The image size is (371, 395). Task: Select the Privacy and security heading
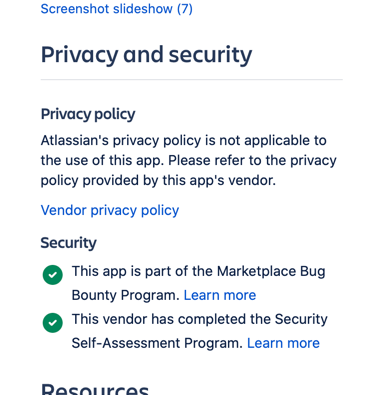click(x=146, y=55)
